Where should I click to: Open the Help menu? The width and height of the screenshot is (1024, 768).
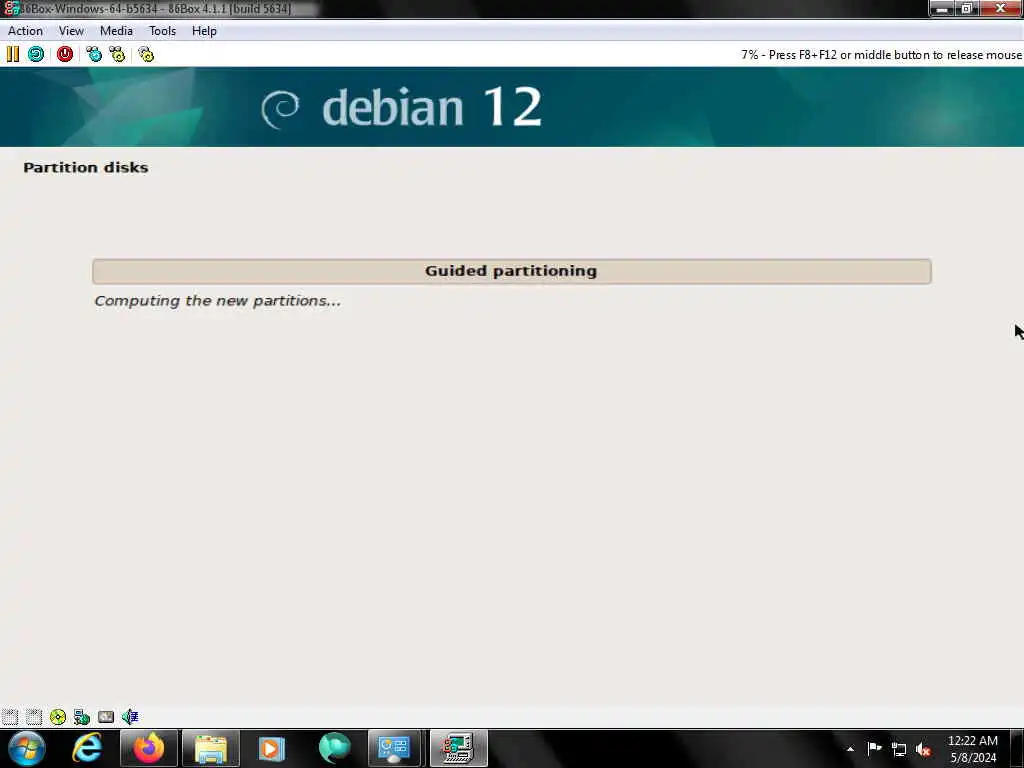tap(204, 31)
